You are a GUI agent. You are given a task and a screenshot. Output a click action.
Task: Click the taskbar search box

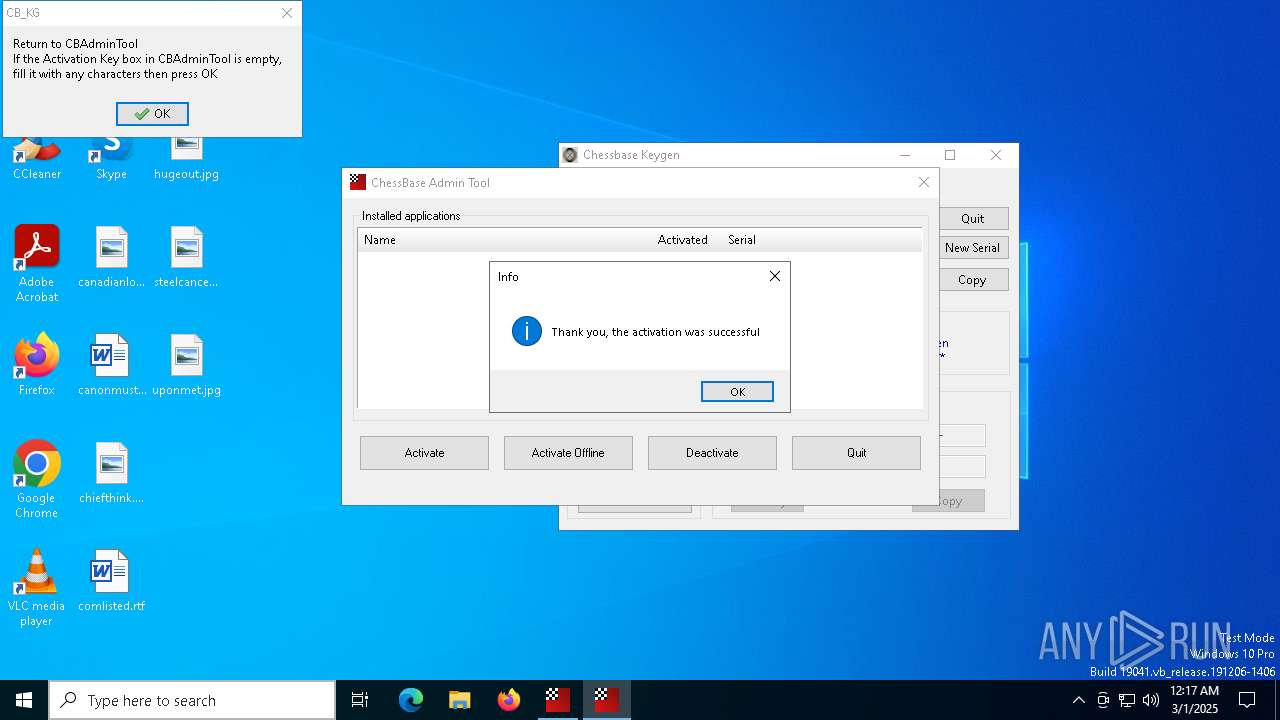[x=192, y=700]
